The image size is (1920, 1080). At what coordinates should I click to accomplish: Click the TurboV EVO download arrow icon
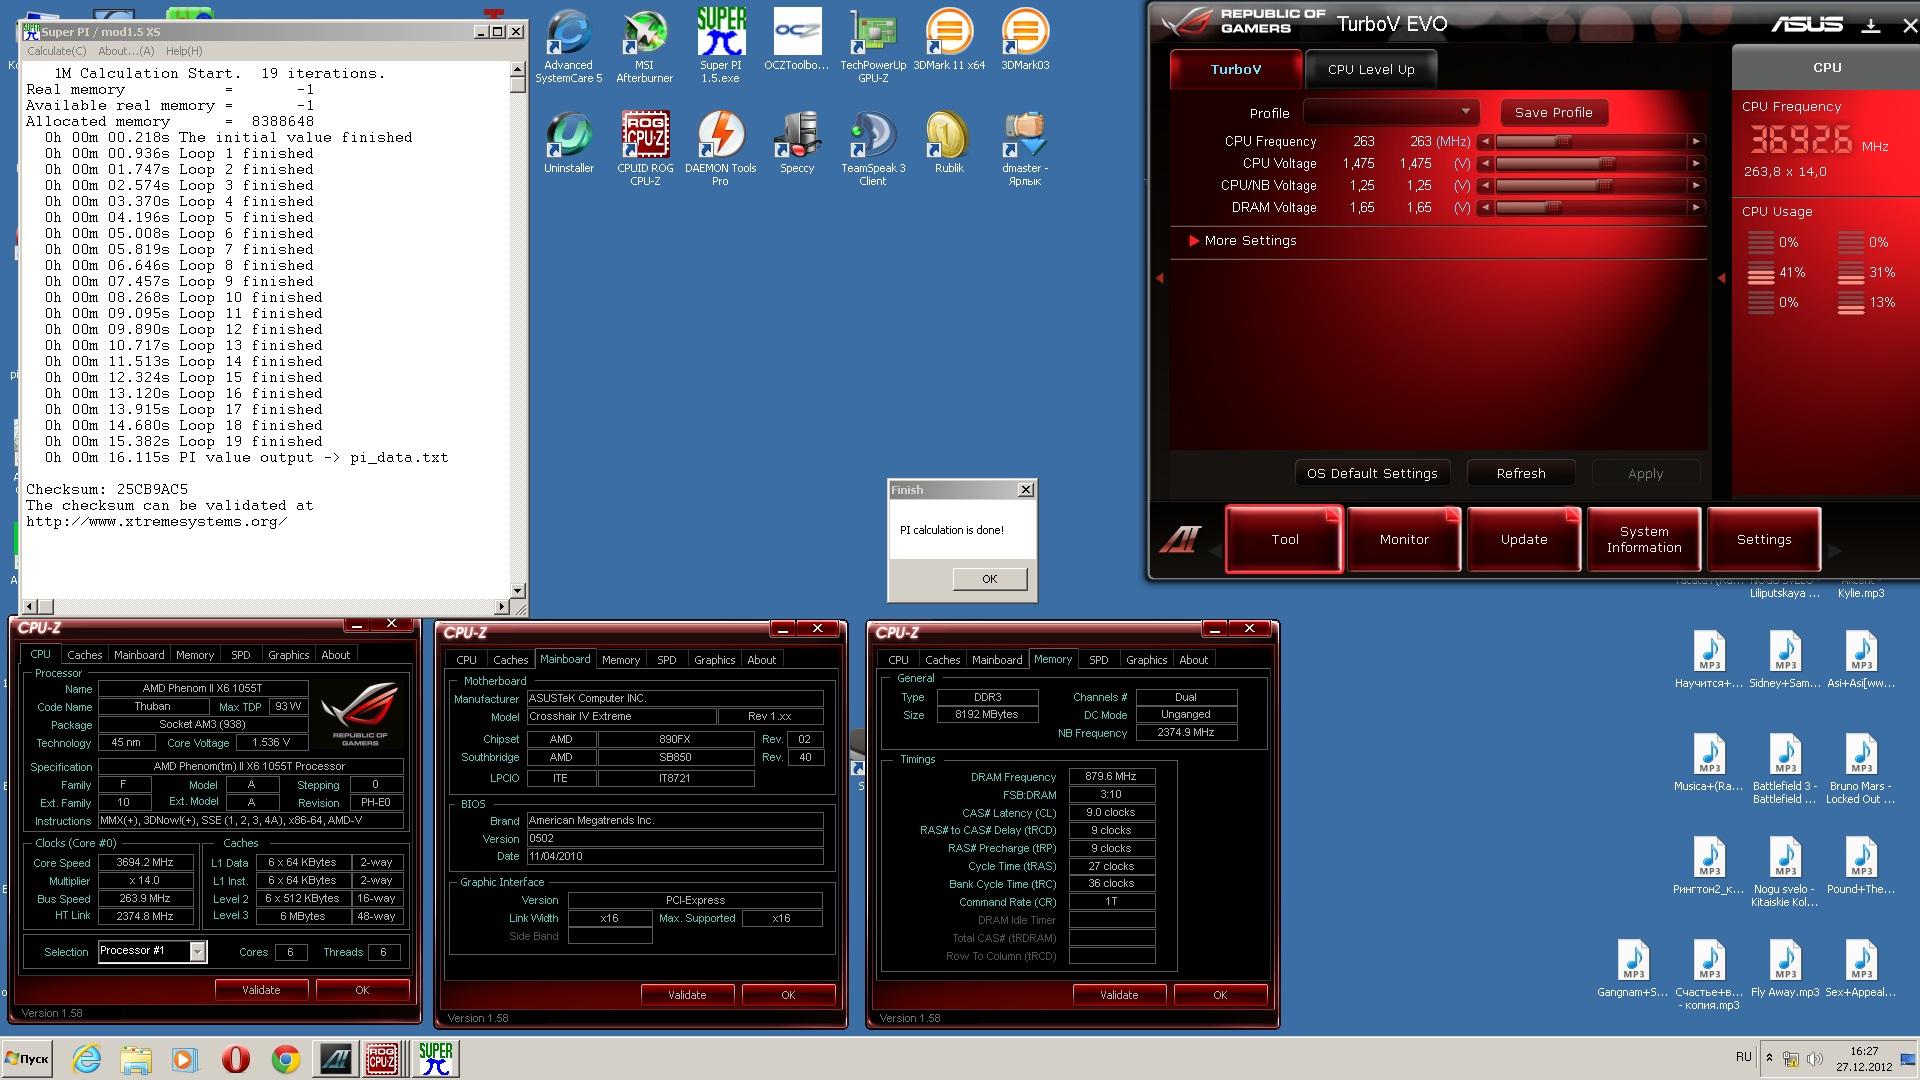(1870, 26)
